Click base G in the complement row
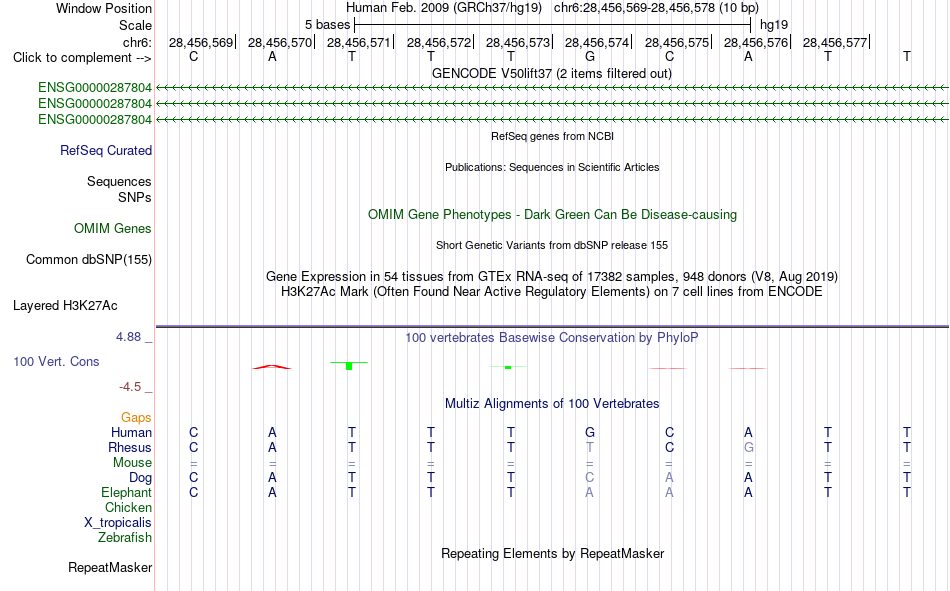 [590, 56]
